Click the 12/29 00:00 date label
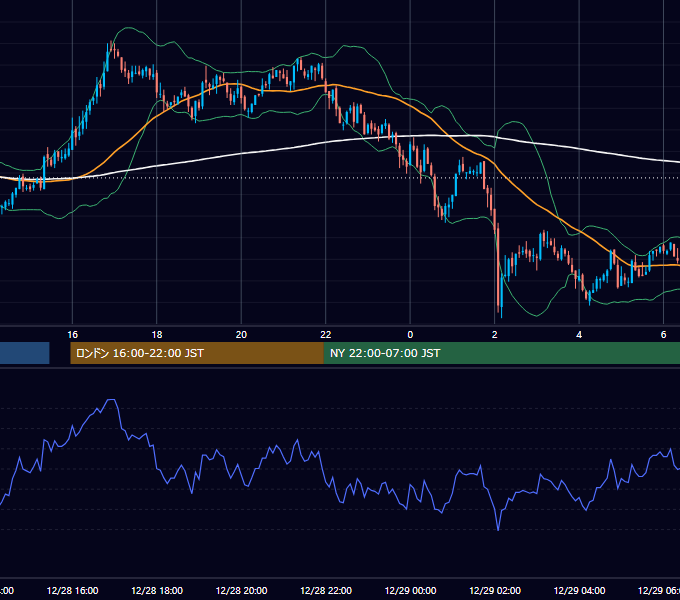The width and height of the screenshot is (680, 600). (410, 590)
